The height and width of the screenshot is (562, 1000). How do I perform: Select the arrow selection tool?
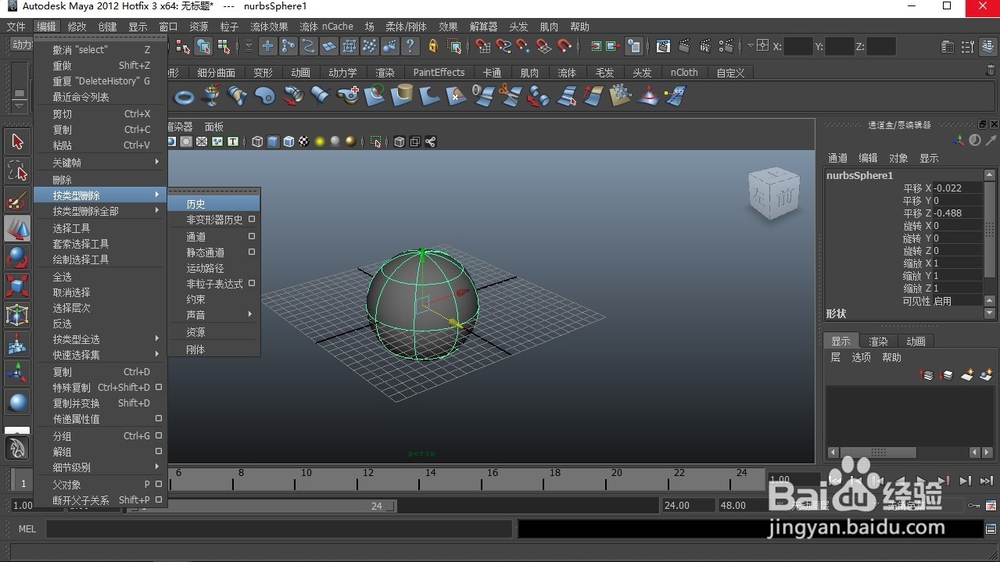point(17,142)
